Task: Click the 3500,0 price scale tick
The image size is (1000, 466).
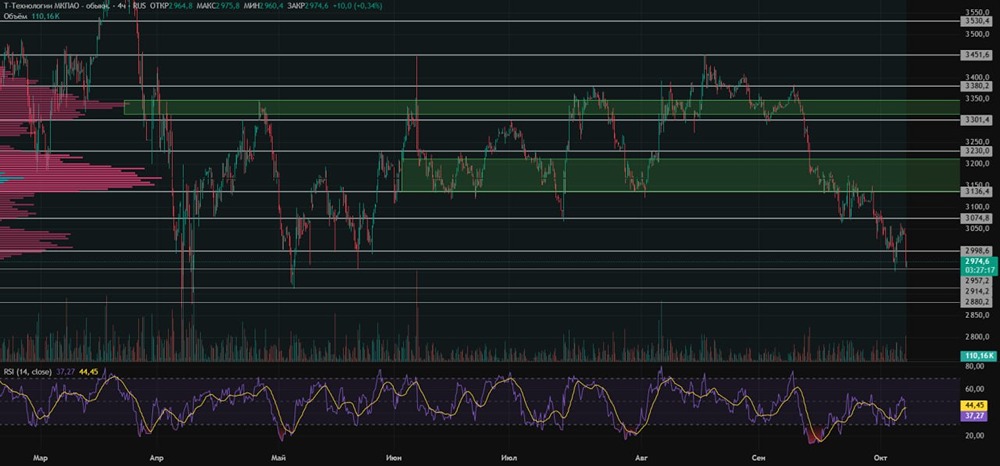Action: tap(977, 34)
